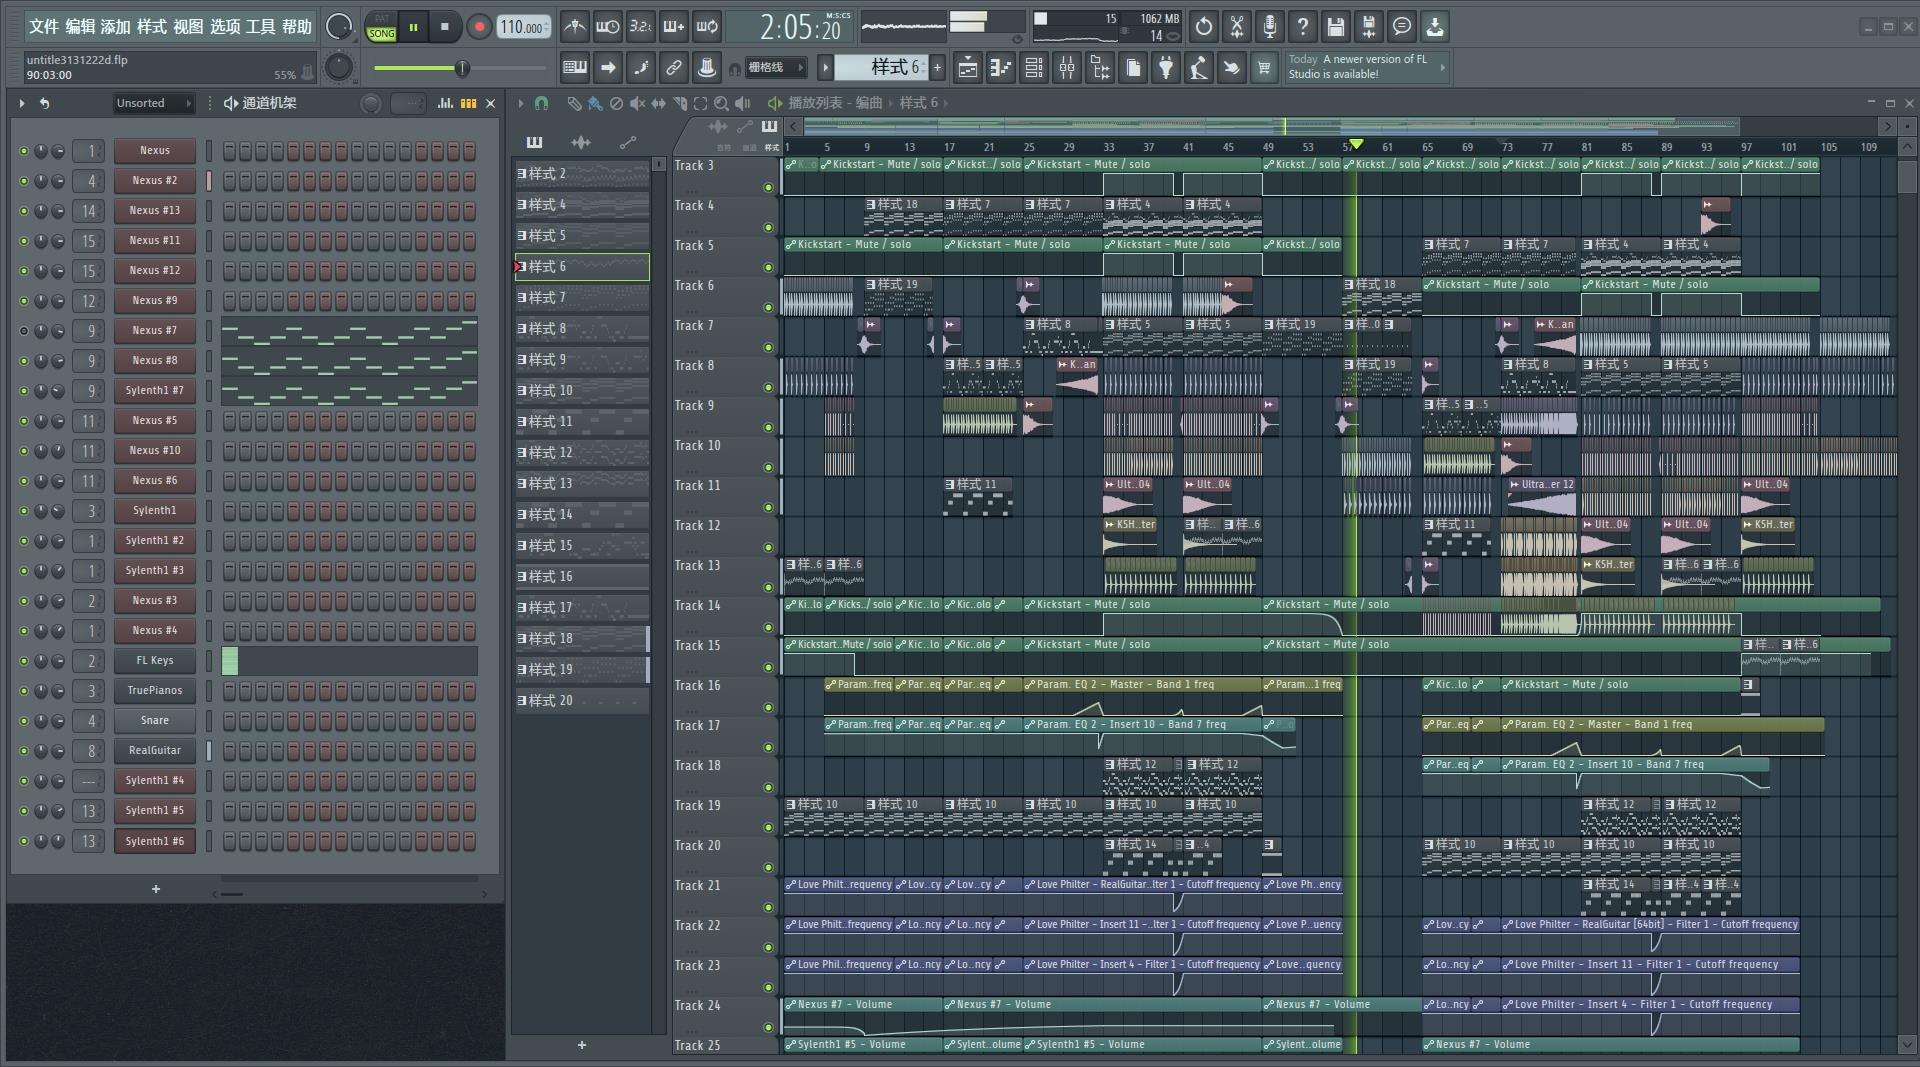
Task: Select the paint brush tool in playlist
Action: (x=595, y=103)
